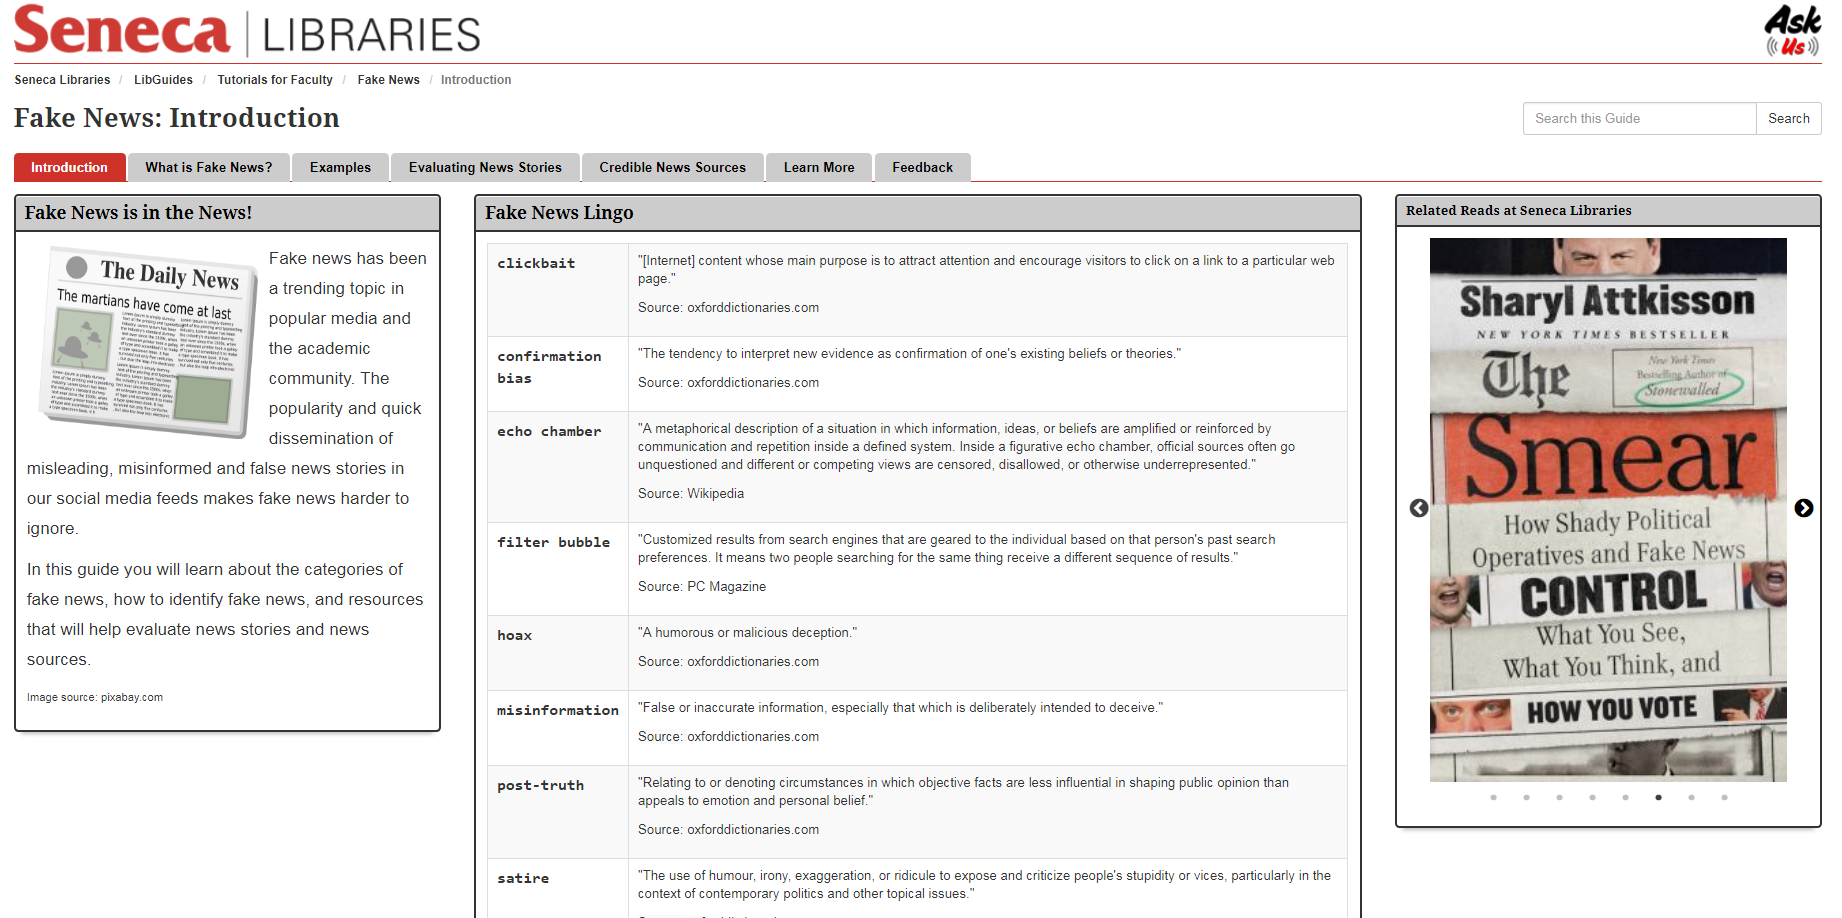Open the Learn More tab
Viewport: 1842px width, 918px height.
[819, 167]
